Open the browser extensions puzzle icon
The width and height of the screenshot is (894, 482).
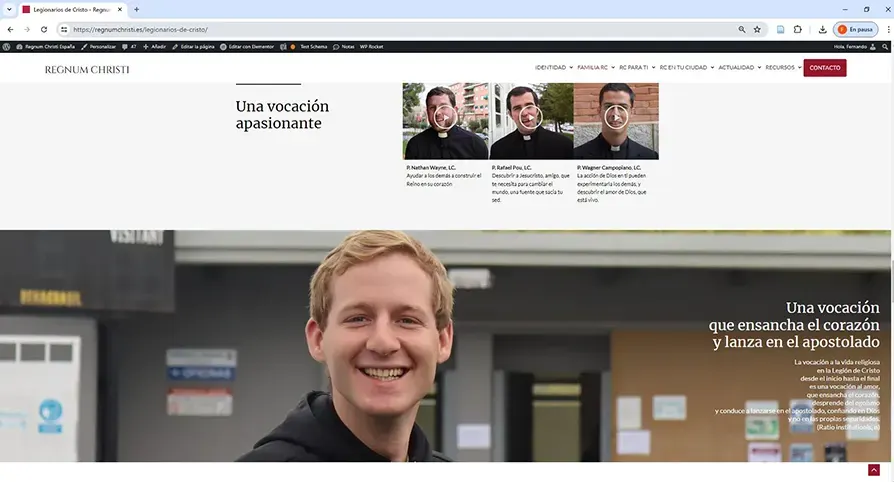798,29
